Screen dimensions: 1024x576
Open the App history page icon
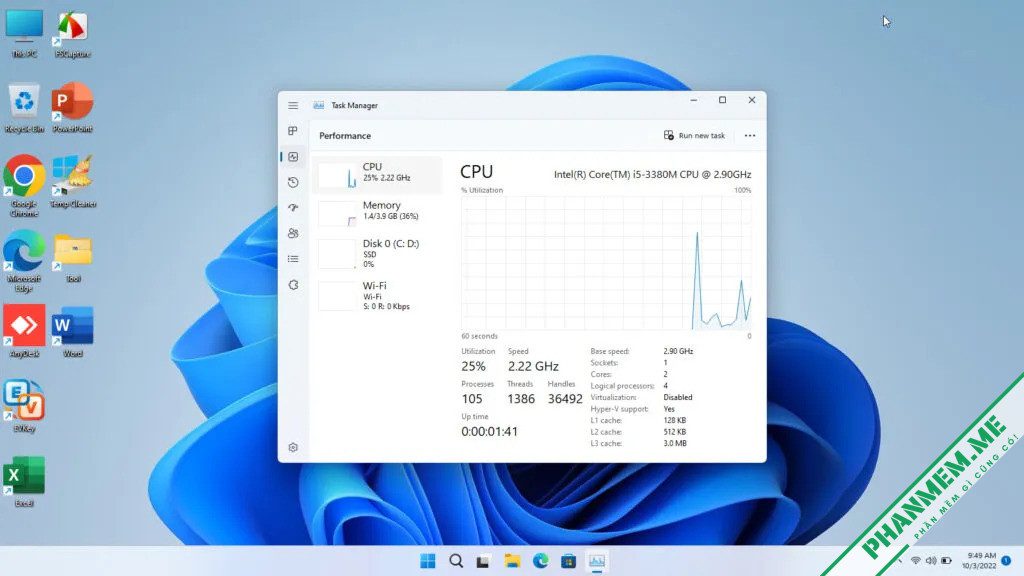click(x=293, y=182)
